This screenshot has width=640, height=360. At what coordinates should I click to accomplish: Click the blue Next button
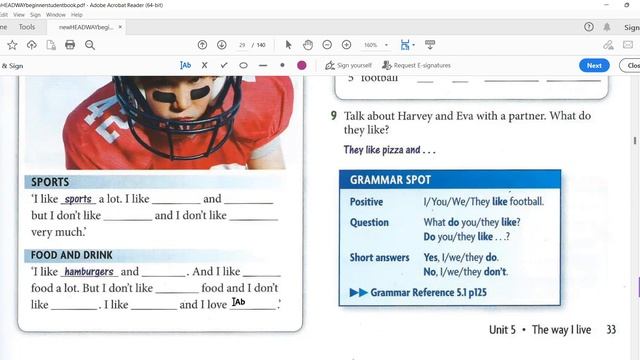(594, 65)
